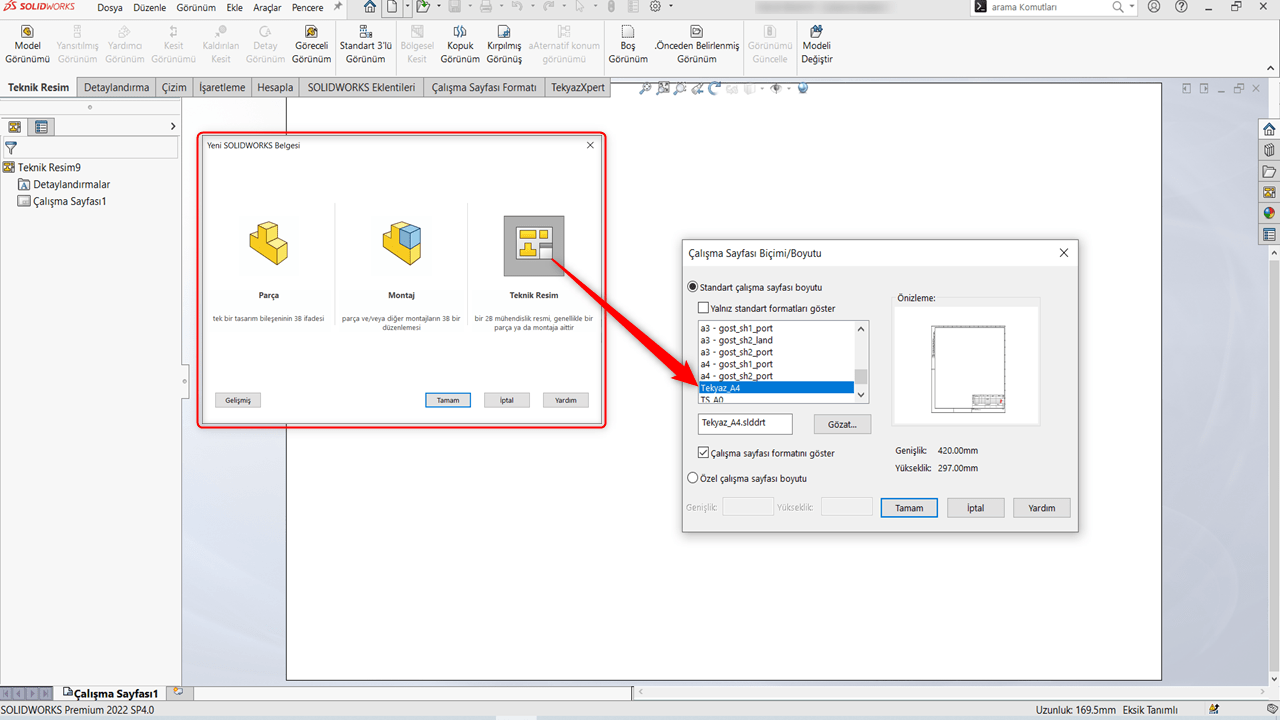
Task: Open the Custom Properties icon in task pane
Action: pos(1269,235)
